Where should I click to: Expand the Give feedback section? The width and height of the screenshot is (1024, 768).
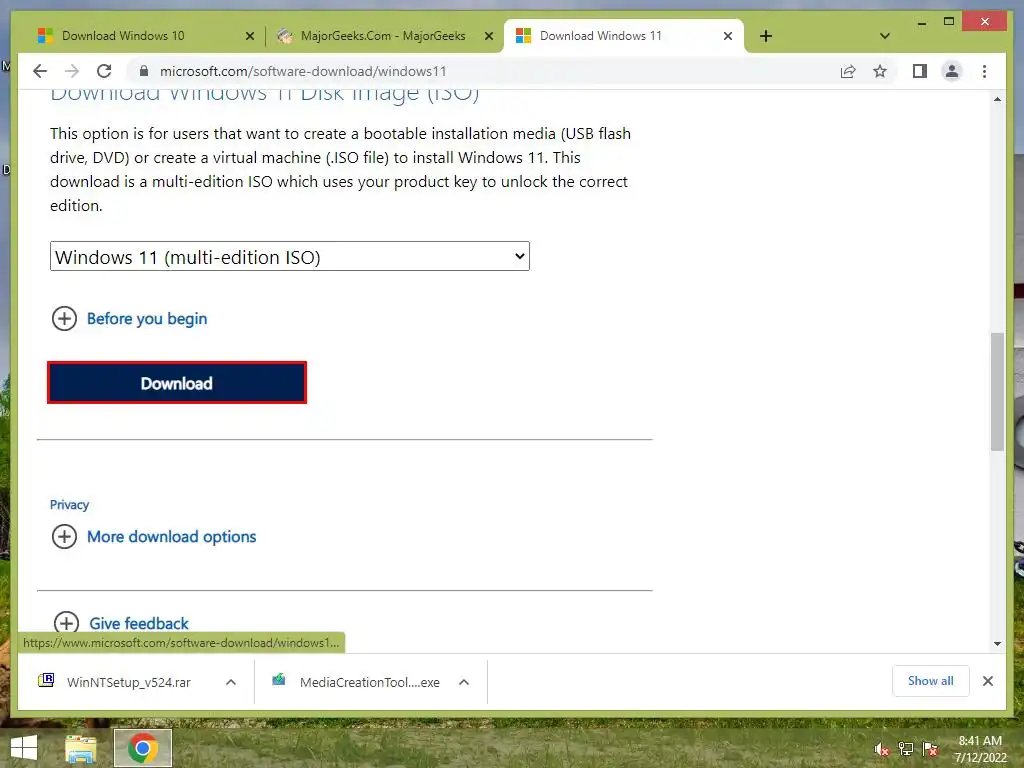pos(66,623)
